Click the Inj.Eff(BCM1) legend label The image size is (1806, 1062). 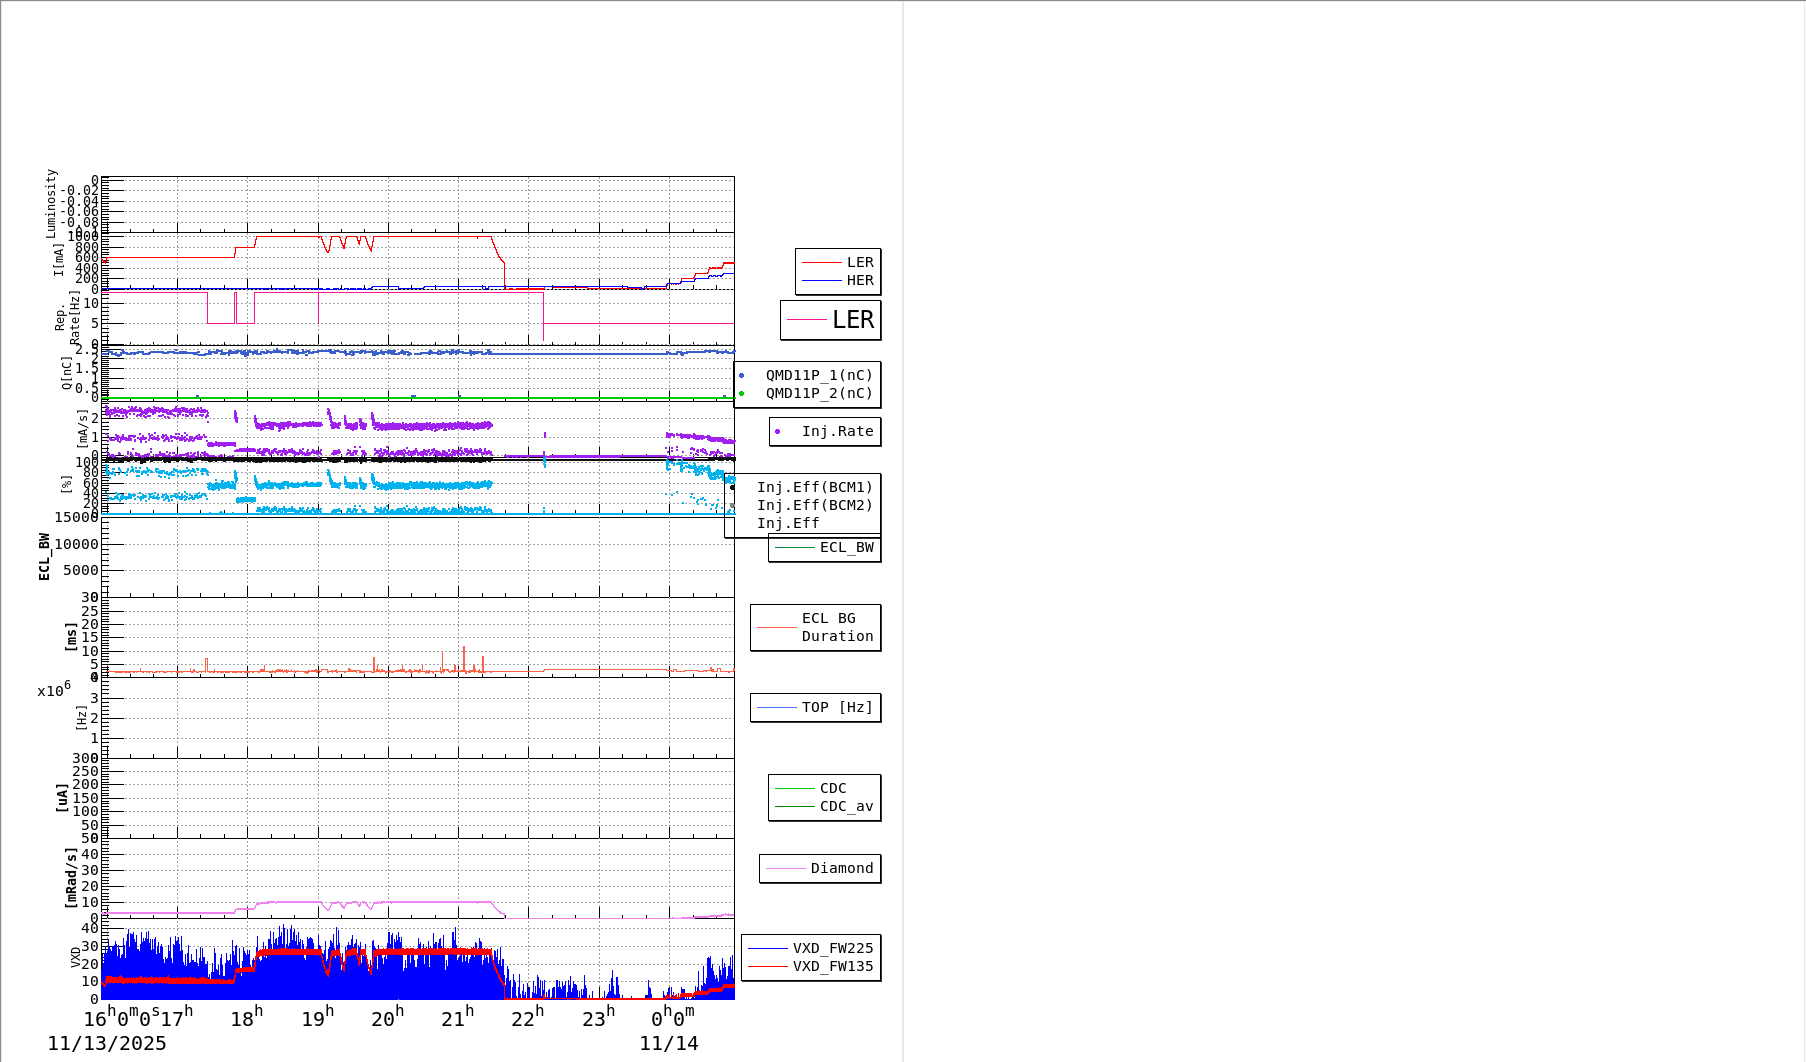814,488
